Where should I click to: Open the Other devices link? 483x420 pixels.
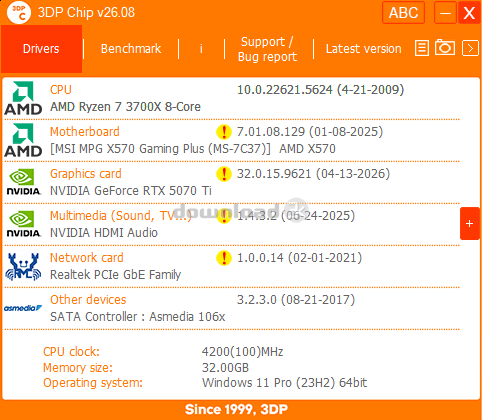pos(88,300)
